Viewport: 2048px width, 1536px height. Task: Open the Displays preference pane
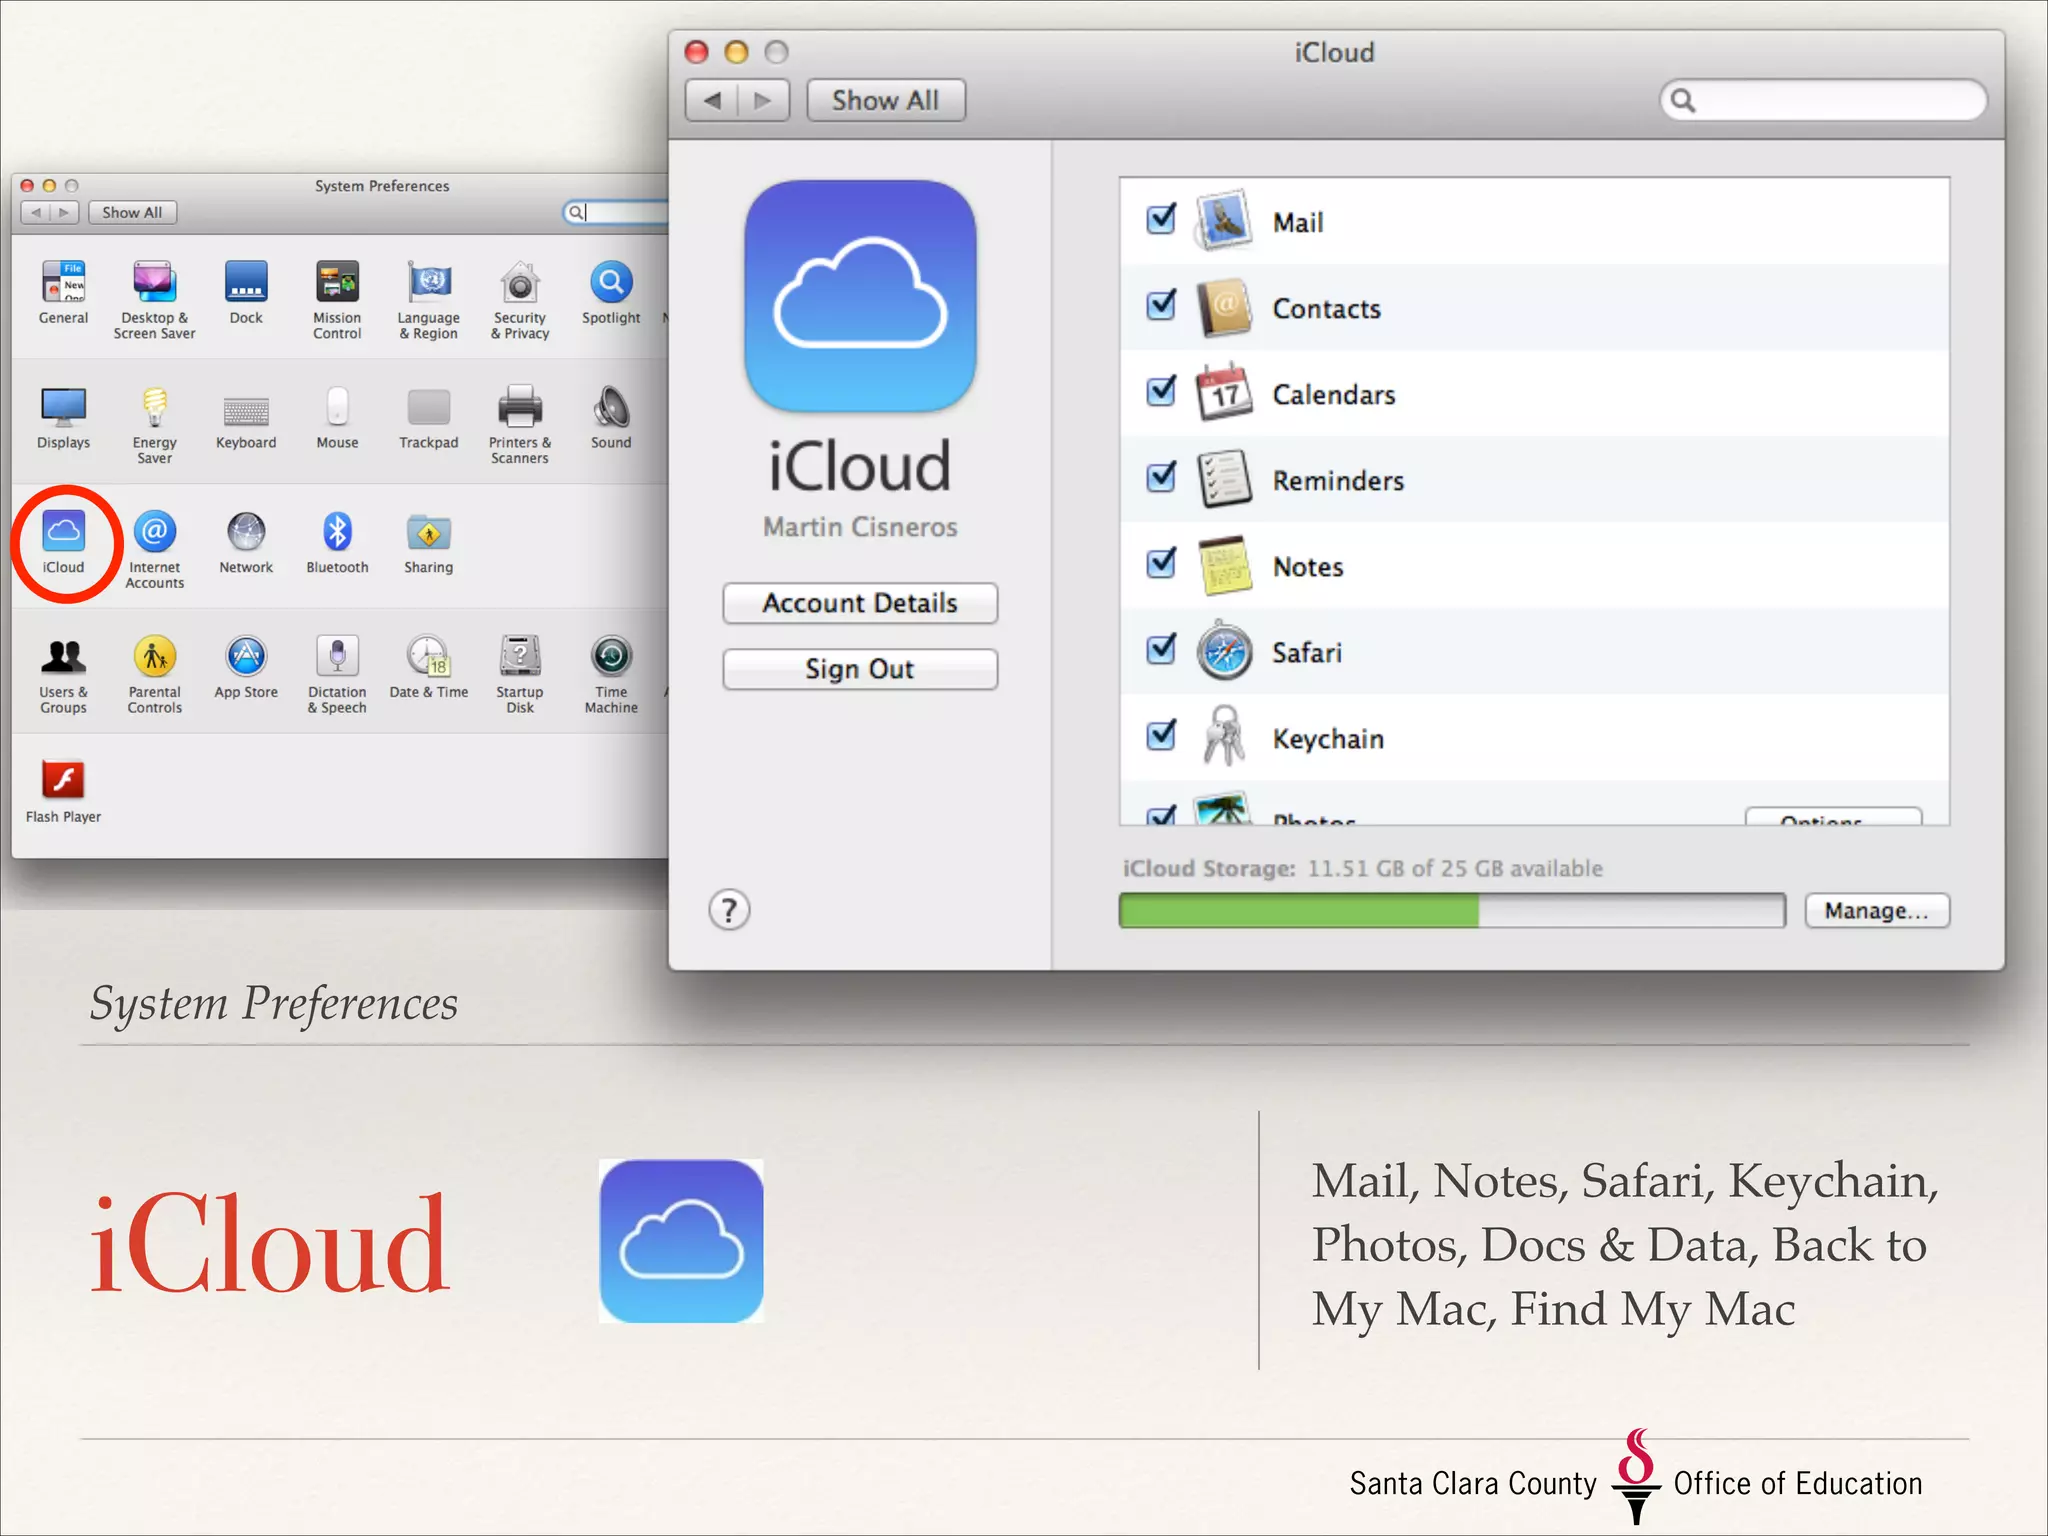pyautogui.click(x=63, y=417)
